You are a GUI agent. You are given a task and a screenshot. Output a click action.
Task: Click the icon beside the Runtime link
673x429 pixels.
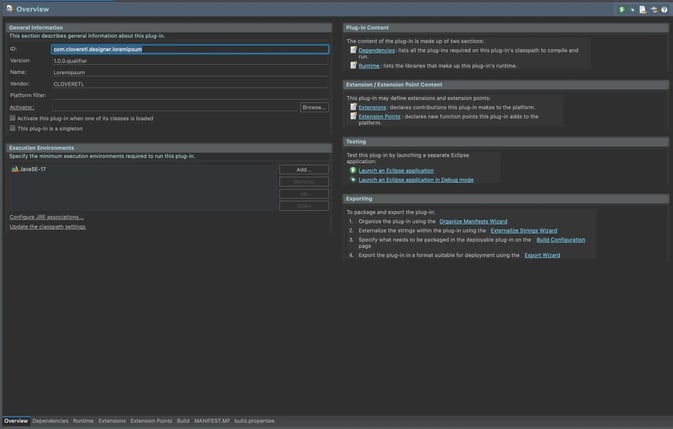(353, 65)
